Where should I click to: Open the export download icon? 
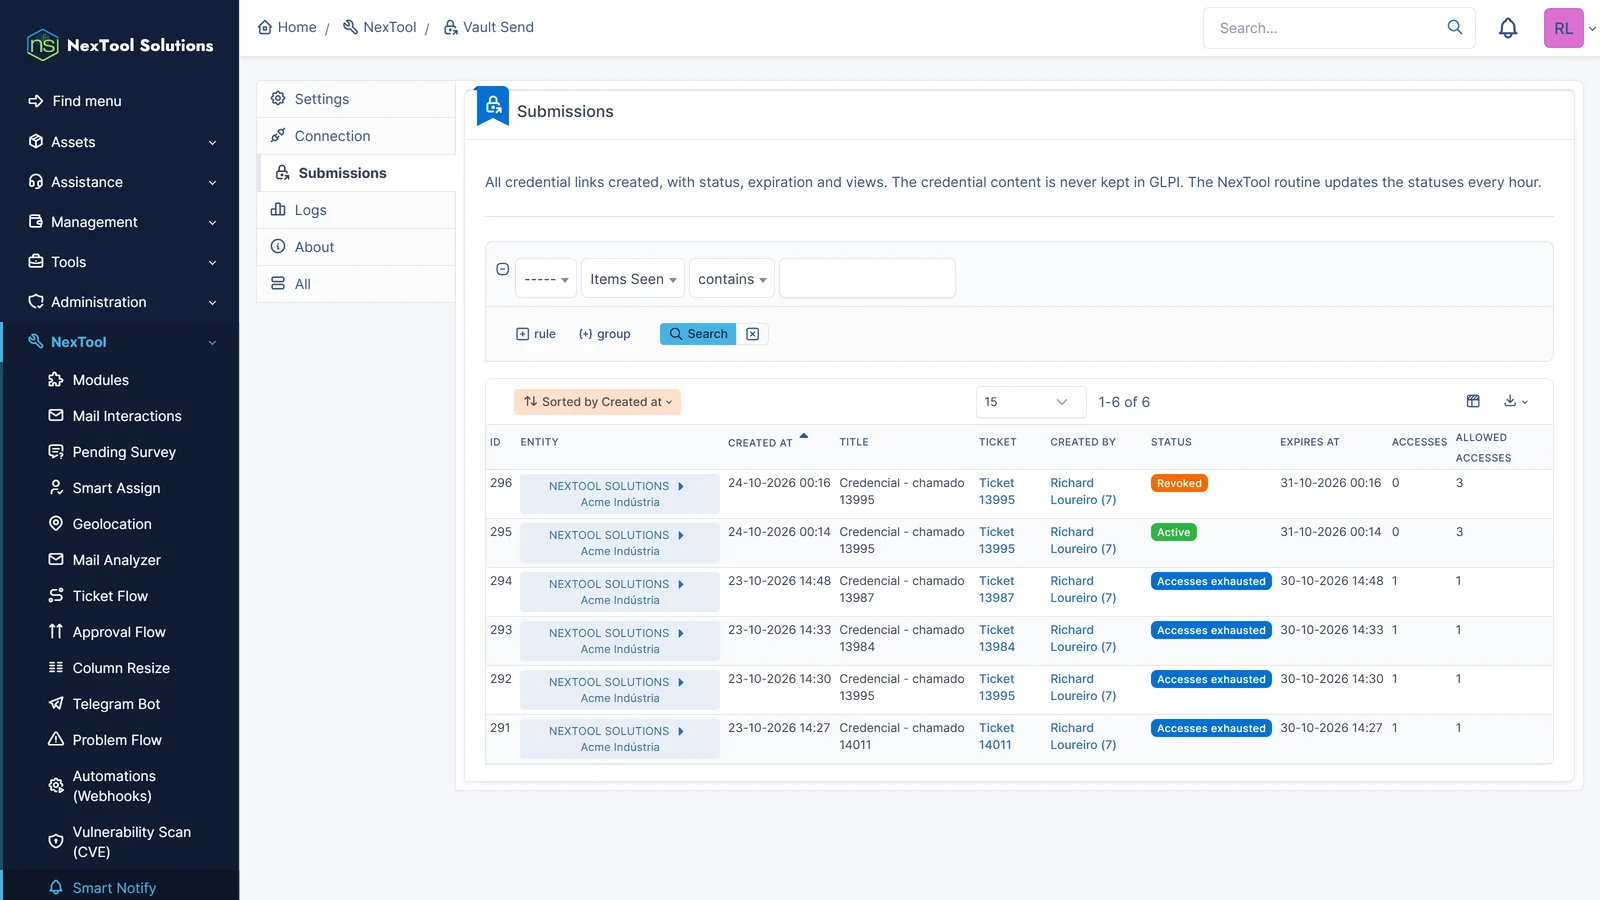1516,401
